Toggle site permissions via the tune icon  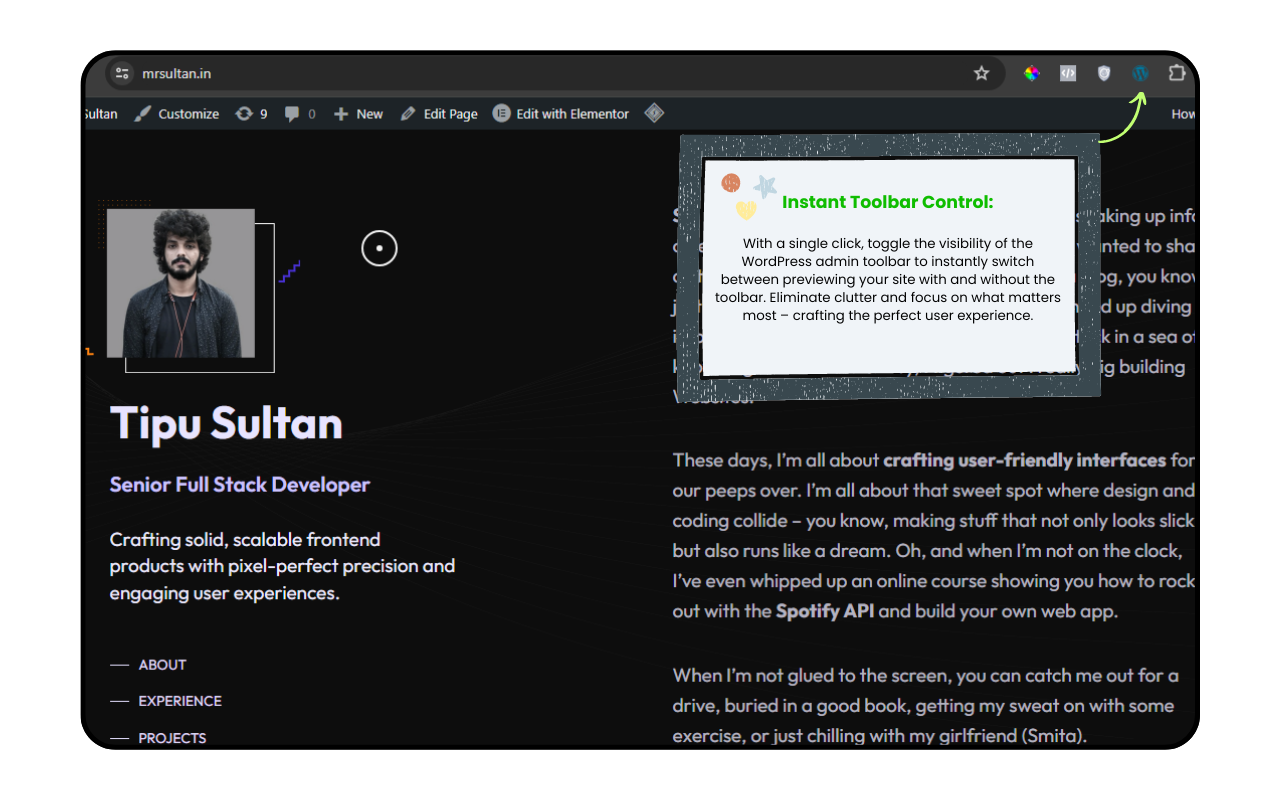[x=121, y=73]
